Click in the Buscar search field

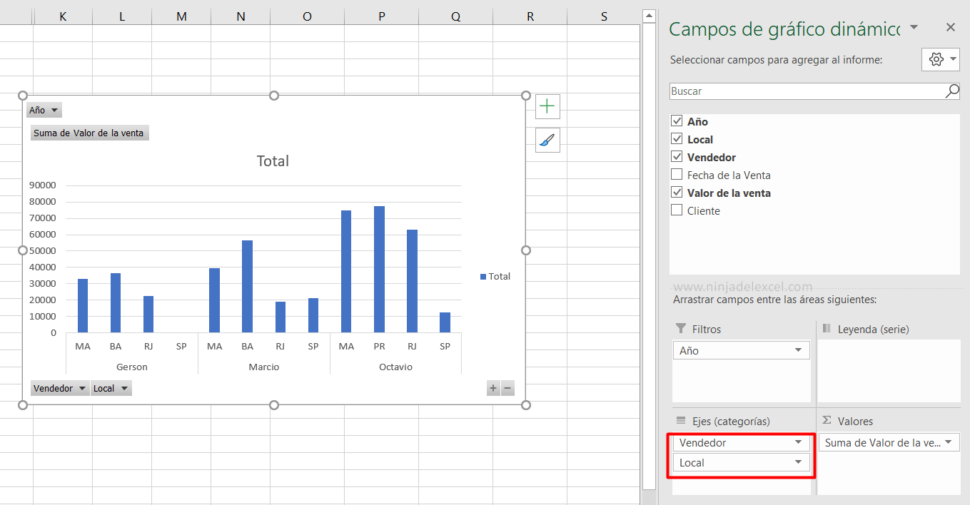[x=805, y=91]
